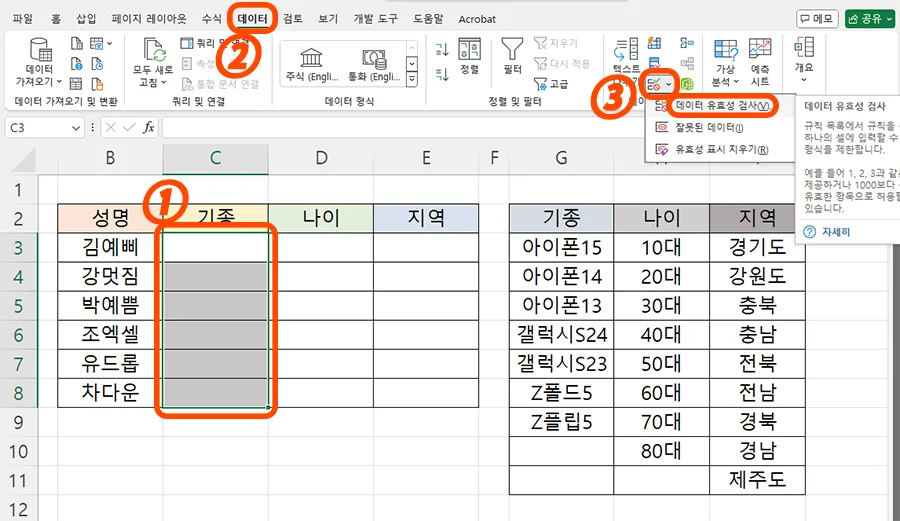Screen dimensions: 900x521
Task: Sort descending with the lower sort icon
Action: click(x=441, y=74)
